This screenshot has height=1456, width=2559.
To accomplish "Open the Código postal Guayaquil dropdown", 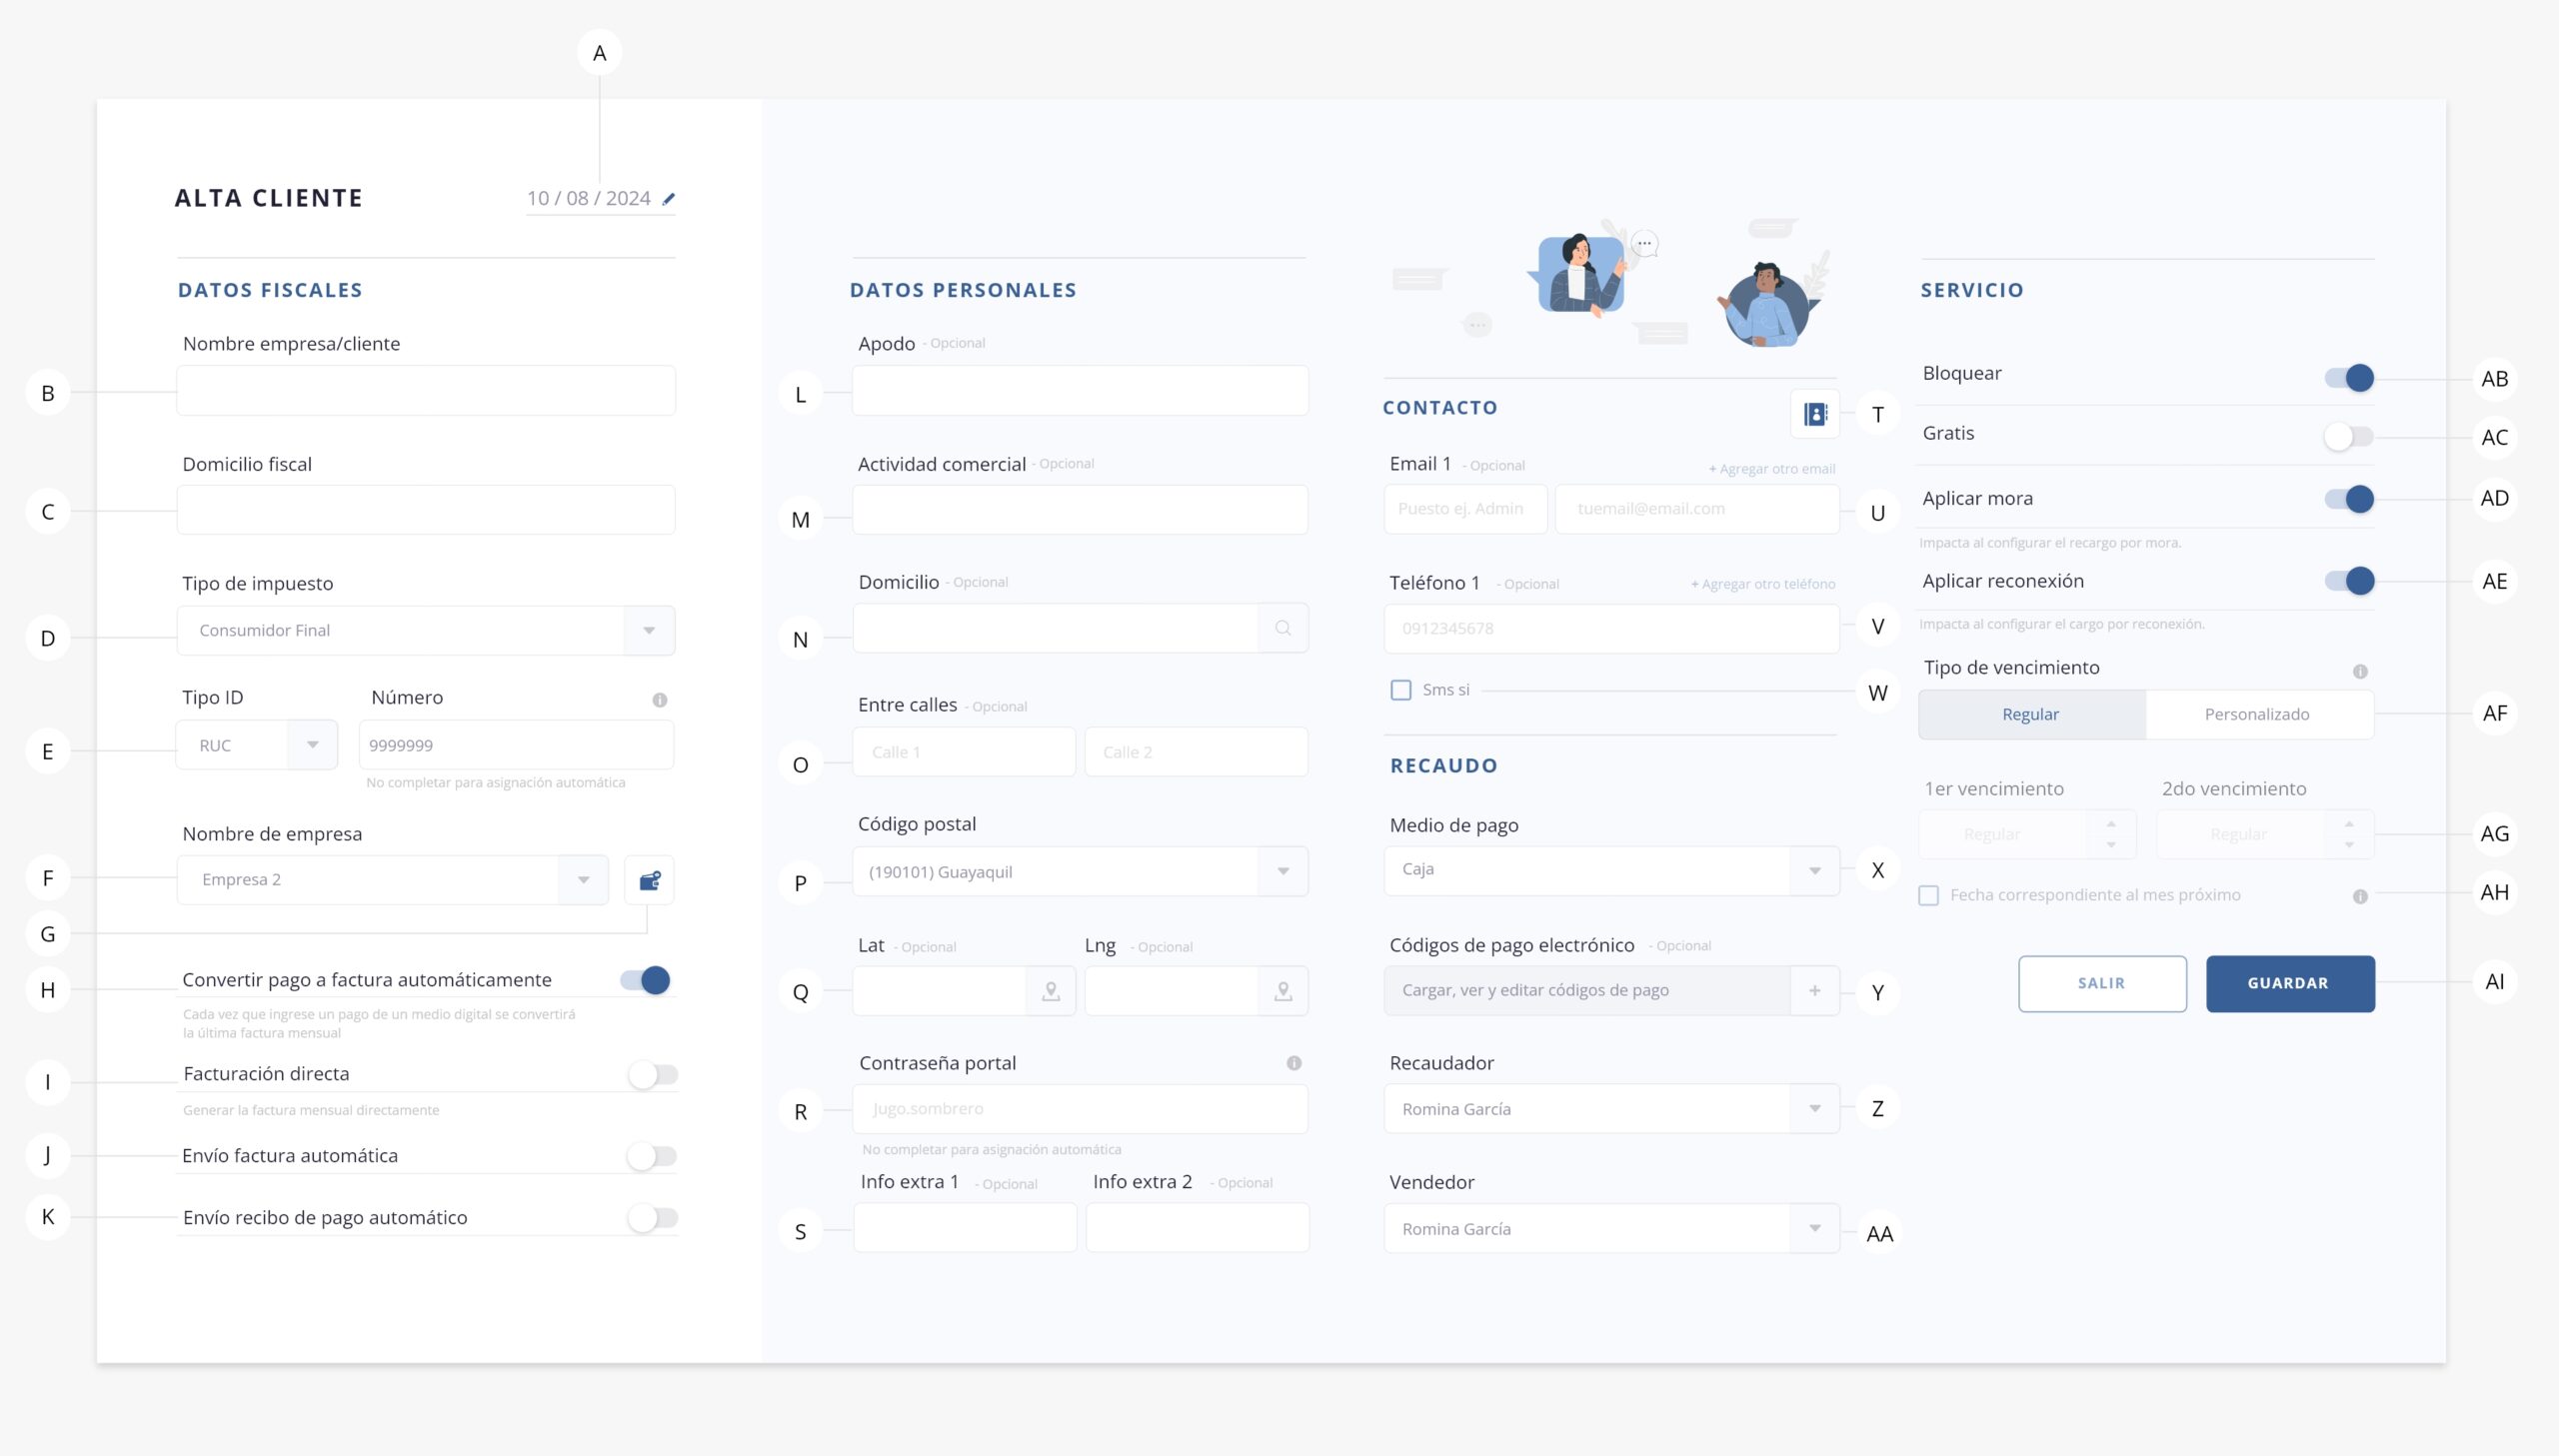I will [x=1282, y=871].
